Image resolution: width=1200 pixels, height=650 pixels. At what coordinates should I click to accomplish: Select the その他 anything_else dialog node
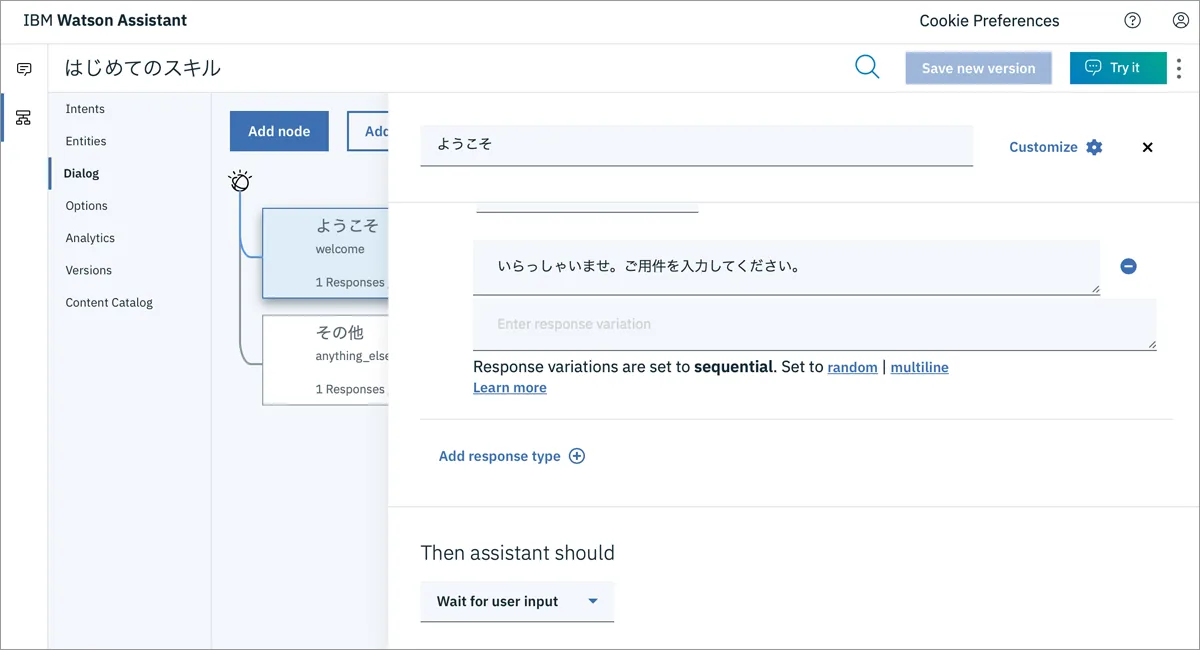coord(325,360)
